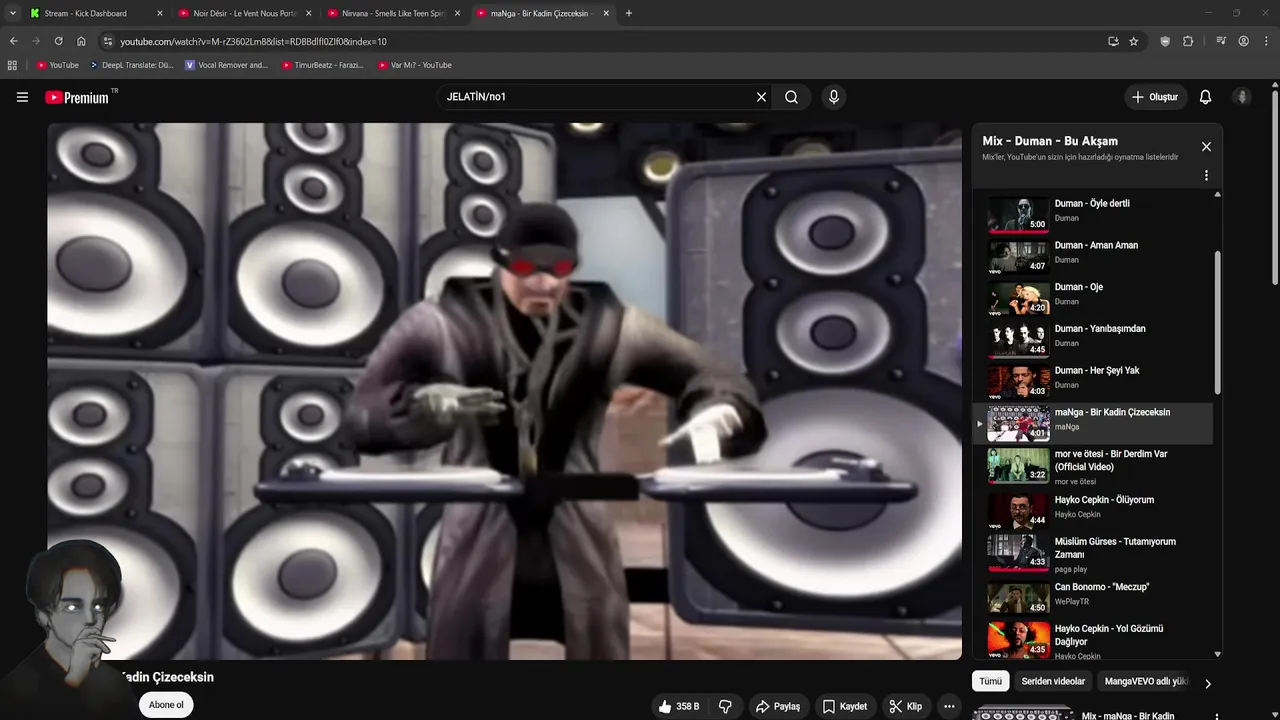Create a clip with Klip
The height and width of the screenshot is (720, 1280).
point(905,706)
